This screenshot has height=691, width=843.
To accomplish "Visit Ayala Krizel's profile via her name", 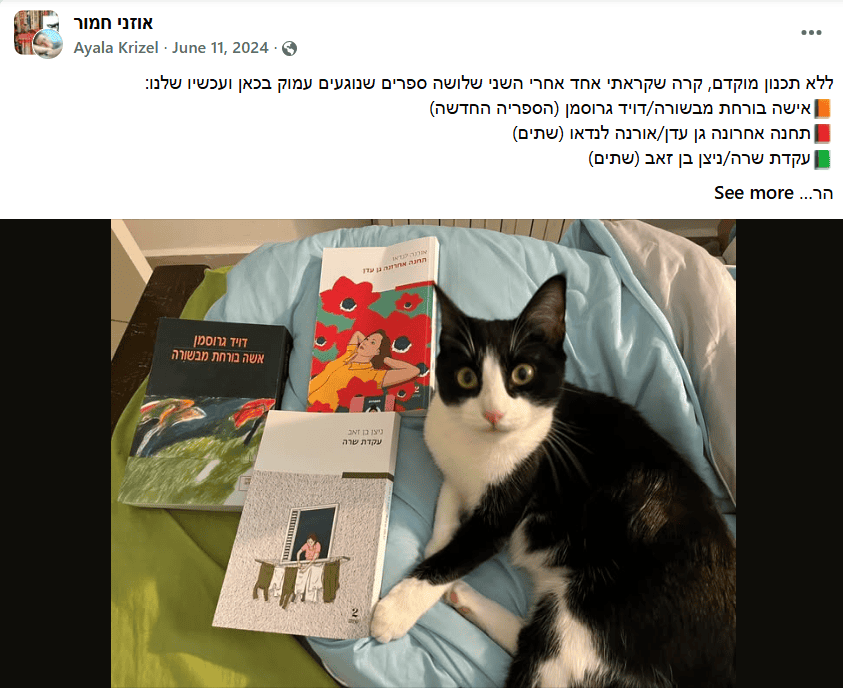I will click(116, 48).
